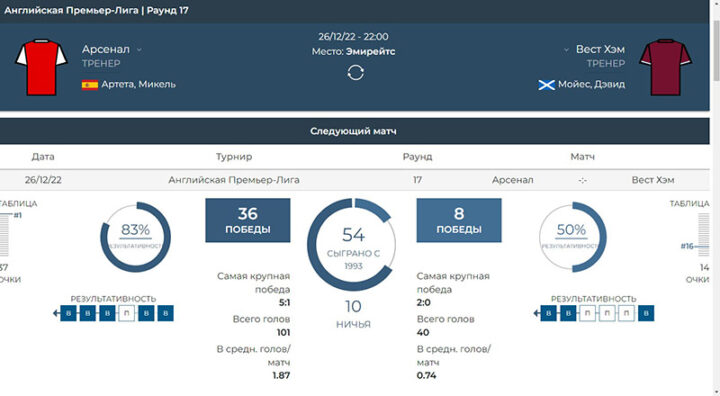Click the 36 ПОБЕДЫ box
Viewport: 720px width, 396px height.
pos(248,220)
